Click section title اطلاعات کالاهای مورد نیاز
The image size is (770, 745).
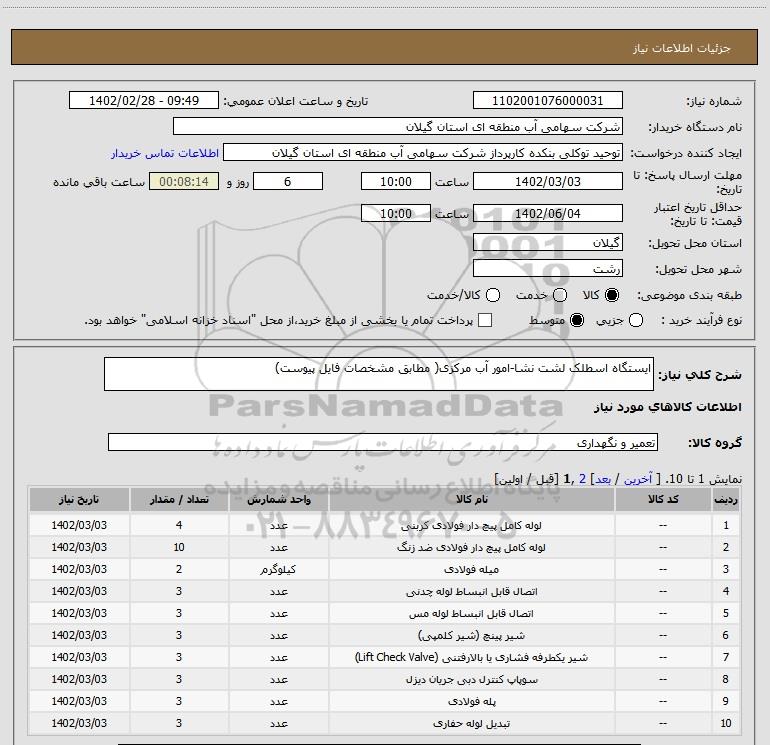pyautogui.click(x=667, y=407)
